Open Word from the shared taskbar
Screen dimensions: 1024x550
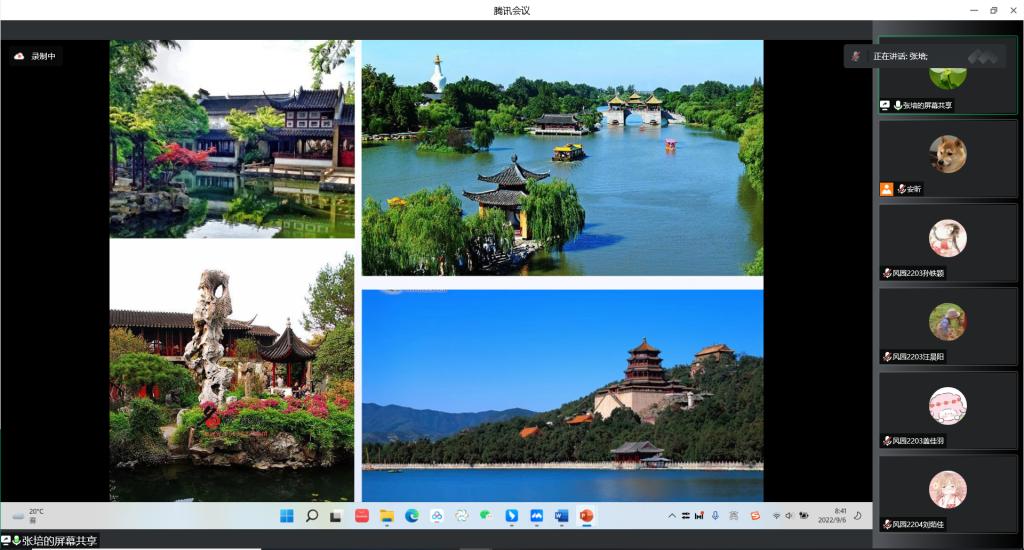point(561,516)
